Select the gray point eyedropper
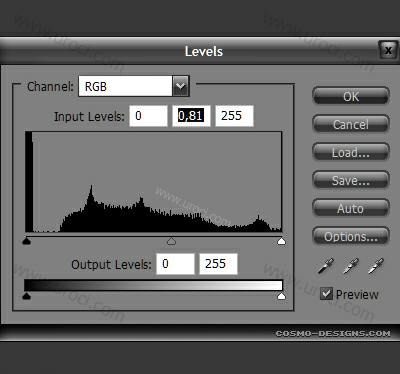Viewport: 400px width, 374px height. (351, 266)
